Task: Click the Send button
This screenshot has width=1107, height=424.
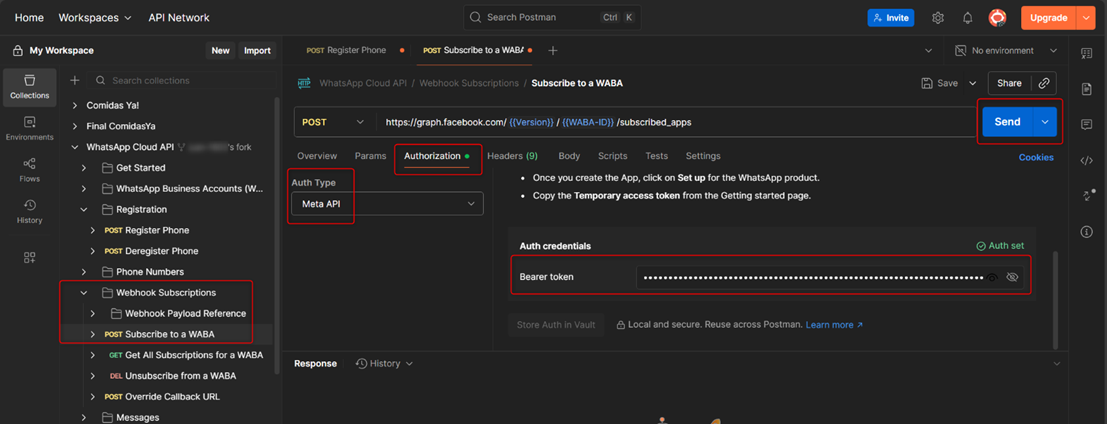Action: [1007, 122]
